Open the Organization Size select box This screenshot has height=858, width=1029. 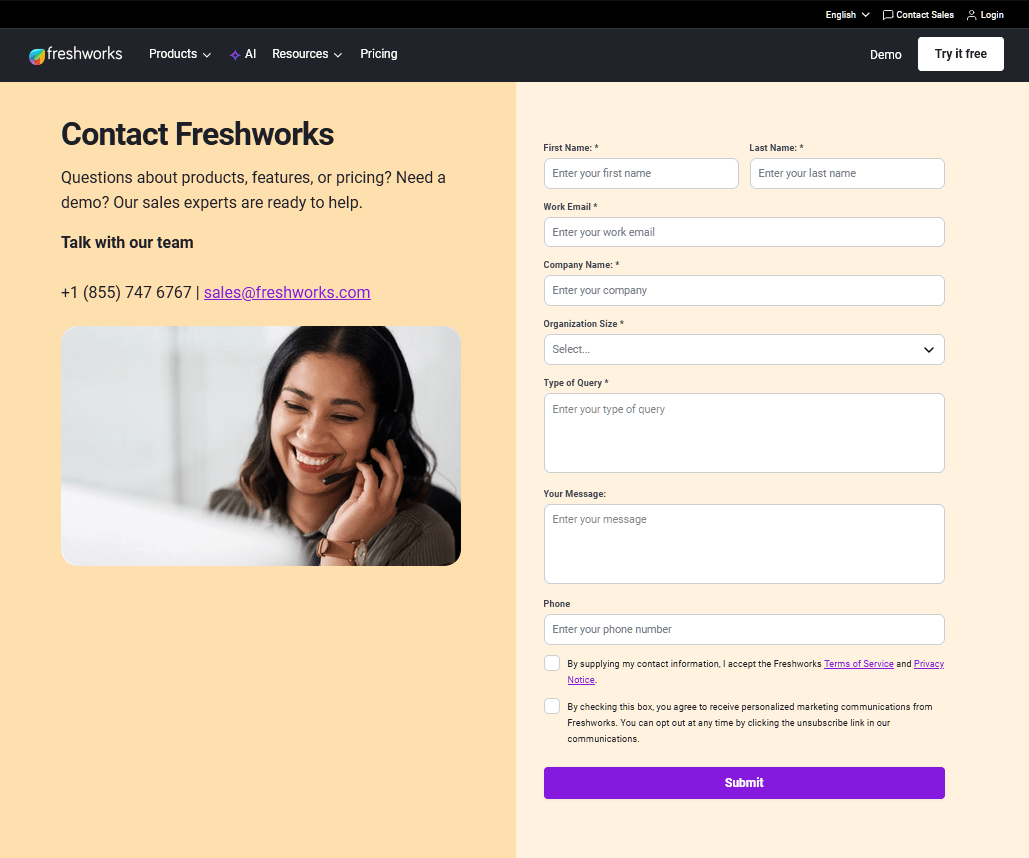click(x=744, y=349)
